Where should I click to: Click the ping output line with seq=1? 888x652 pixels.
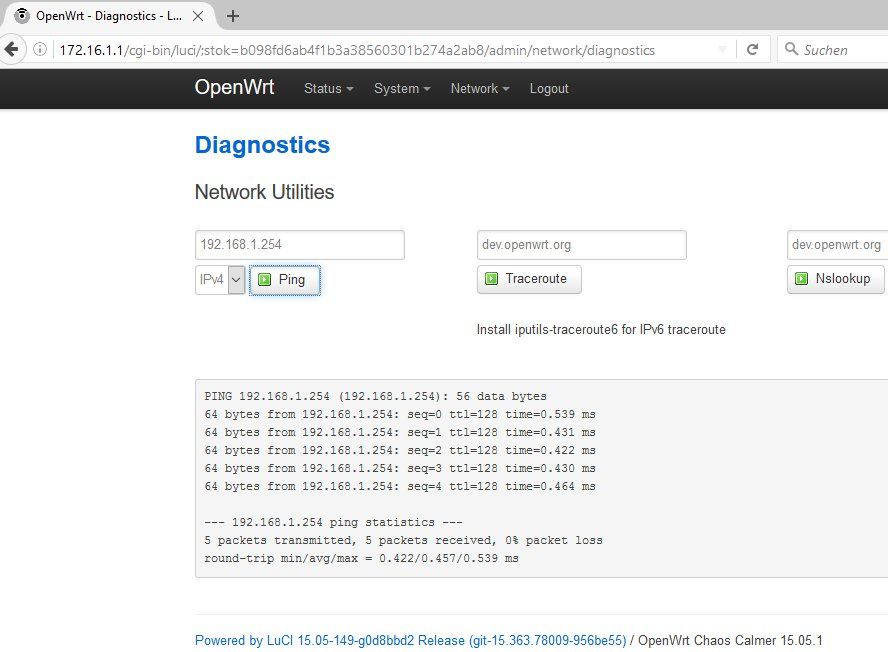point(400,432)
